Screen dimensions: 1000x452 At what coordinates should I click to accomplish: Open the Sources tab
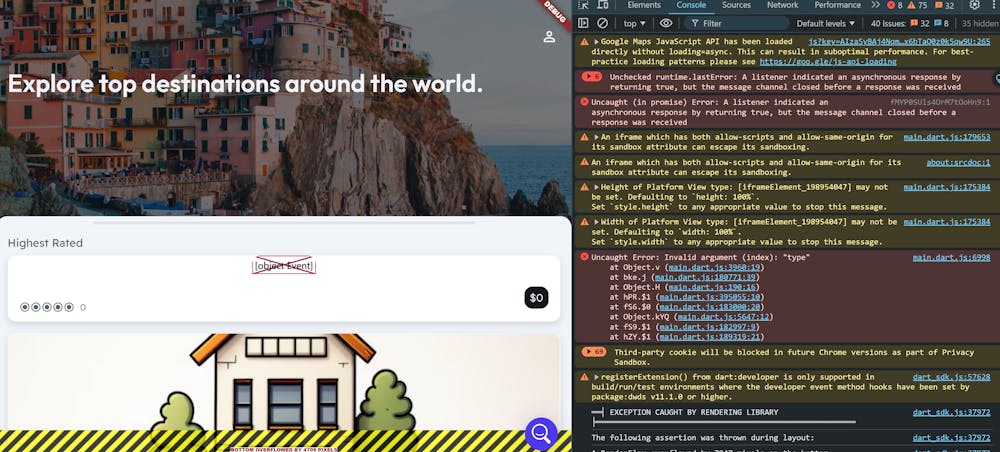[x=736, y=5]
